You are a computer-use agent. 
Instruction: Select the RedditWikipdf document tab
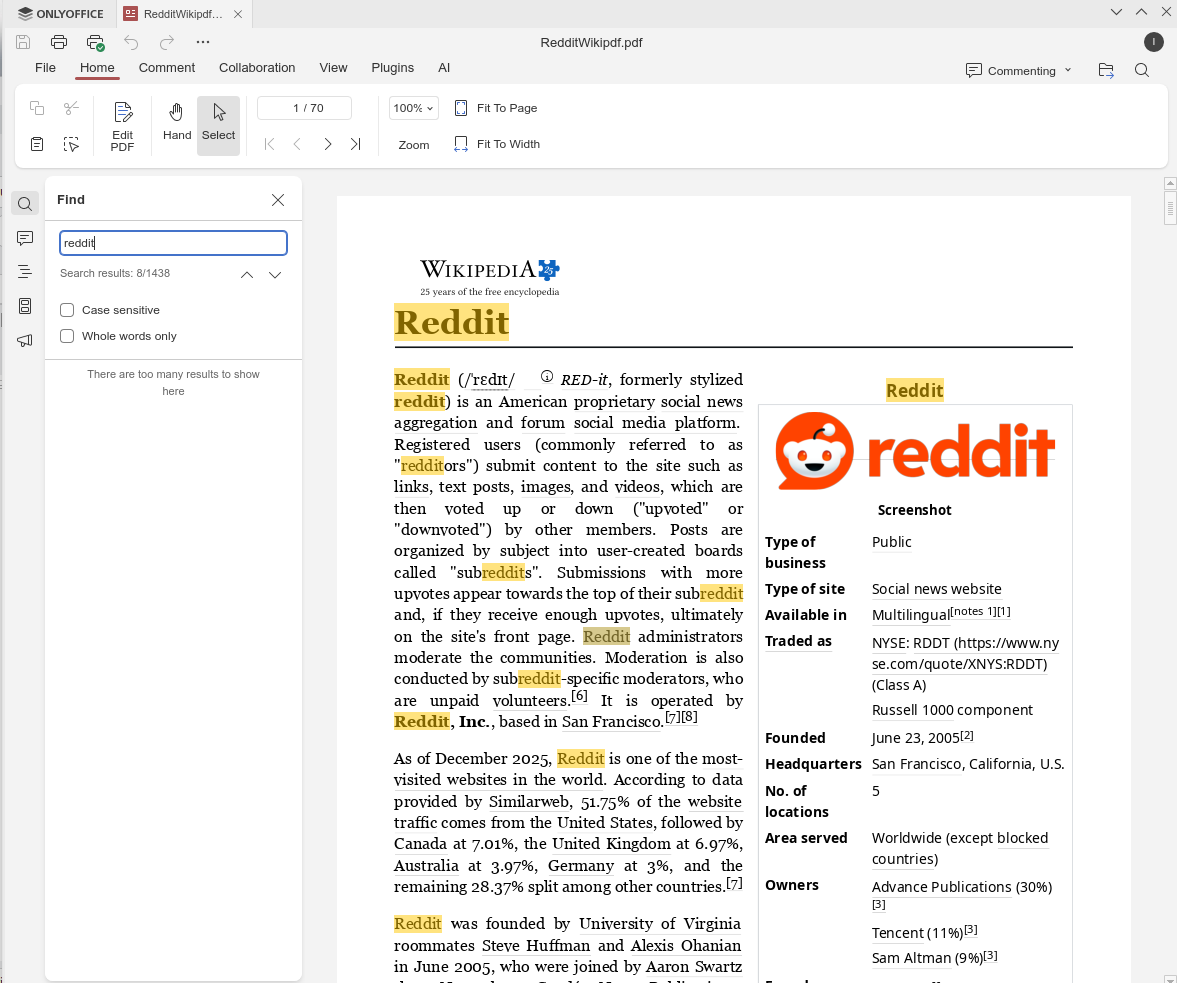183,14
